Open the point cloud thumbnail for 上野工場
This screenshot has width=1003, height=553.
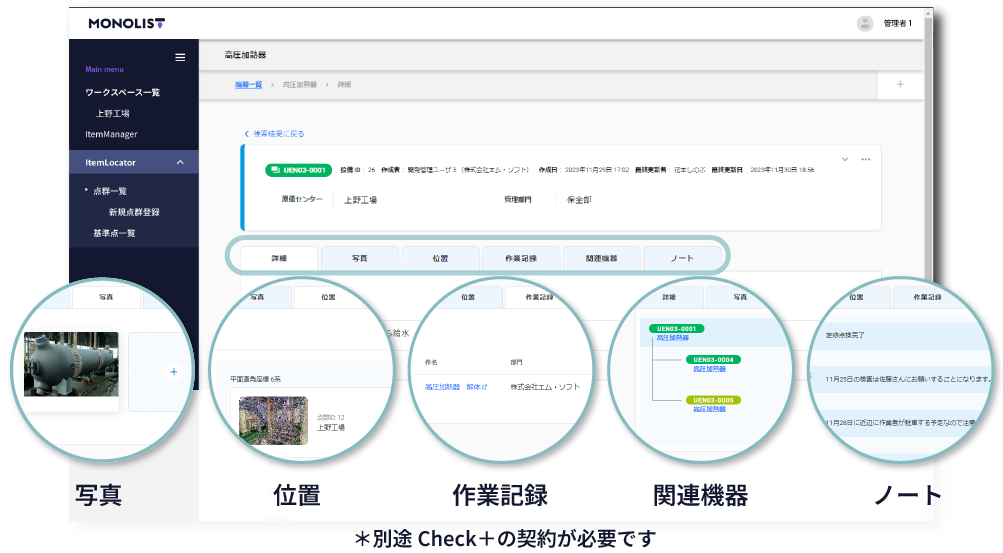273,420
